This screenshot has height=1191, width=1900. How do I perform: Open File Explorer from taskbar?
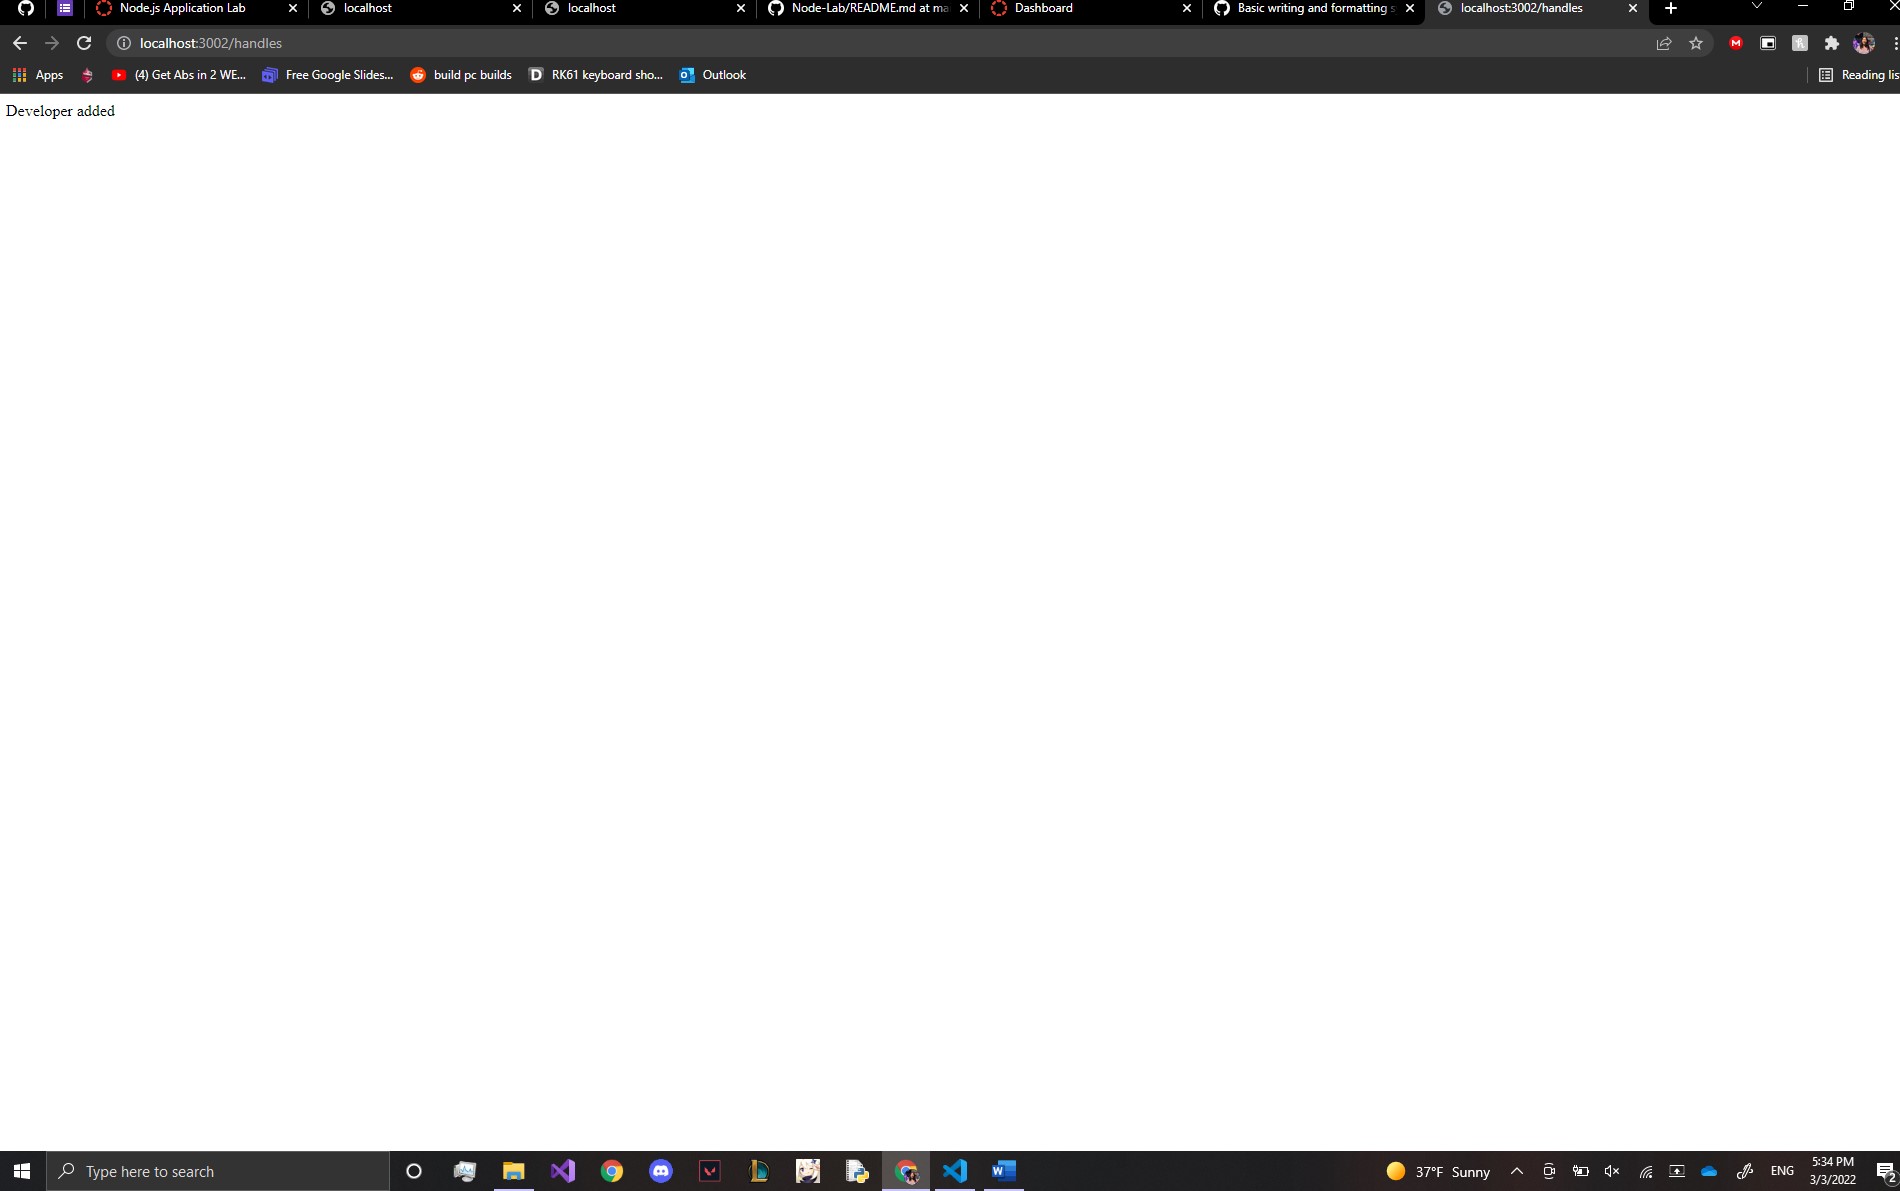(x=513, y=1171)
